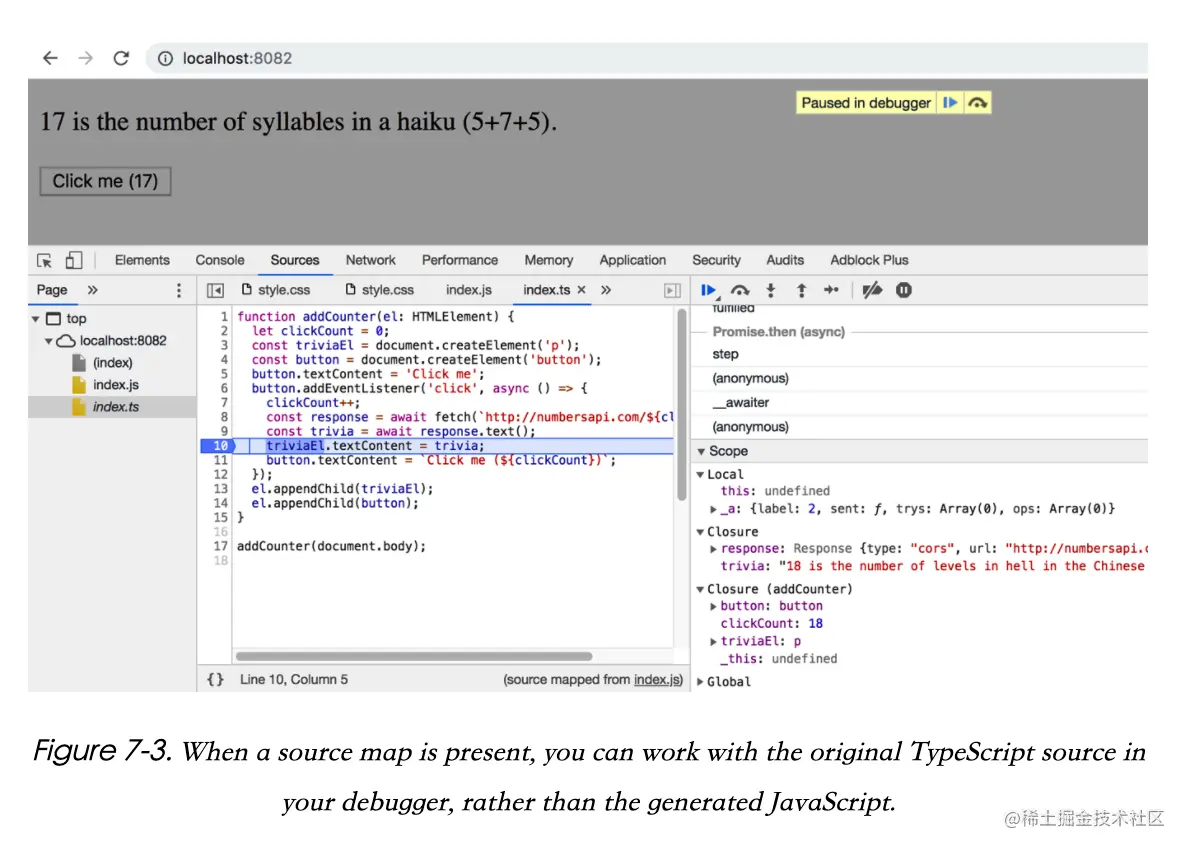The image size is (1188, 852).
Task: Open the index.js editor tab
Action: coord(468,290)
